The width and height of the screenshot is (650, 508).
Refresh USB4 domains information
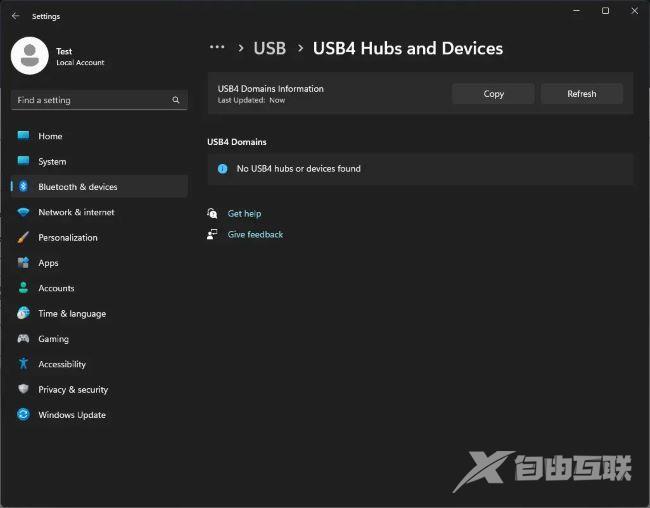582,94
